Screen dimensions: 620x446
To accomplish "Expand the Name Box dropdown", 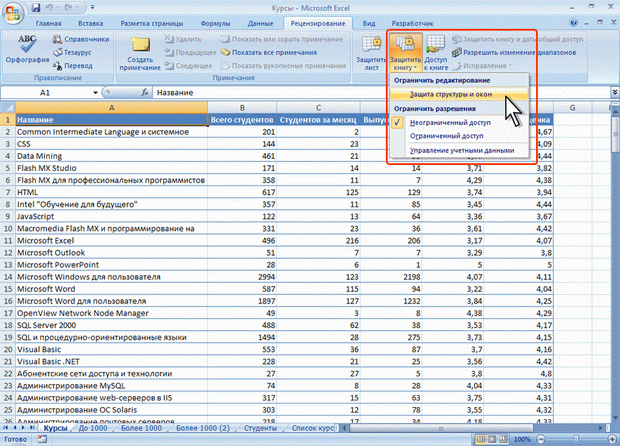I will (95, 93).
